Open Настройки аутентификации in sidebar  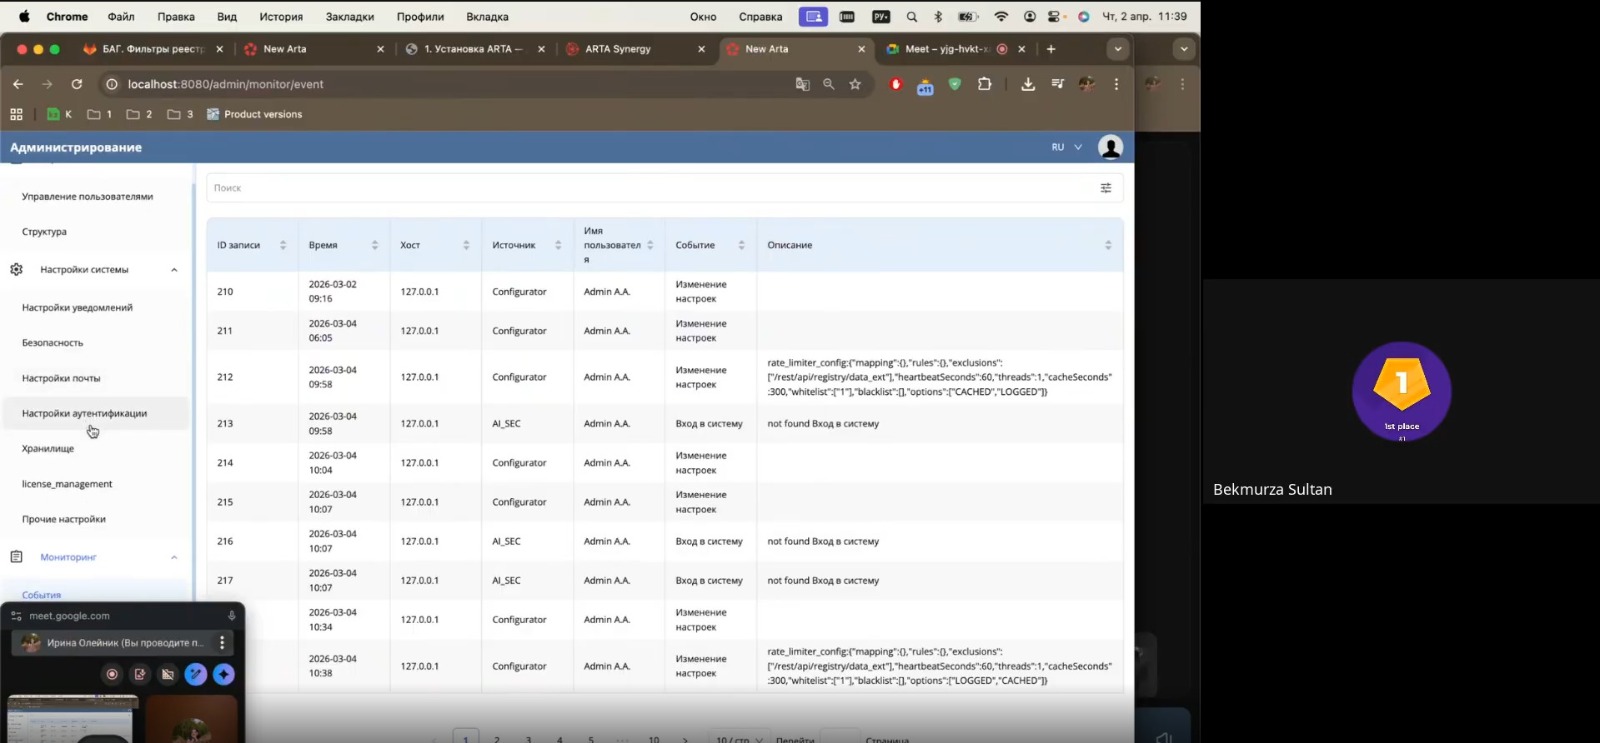[85, 413]
